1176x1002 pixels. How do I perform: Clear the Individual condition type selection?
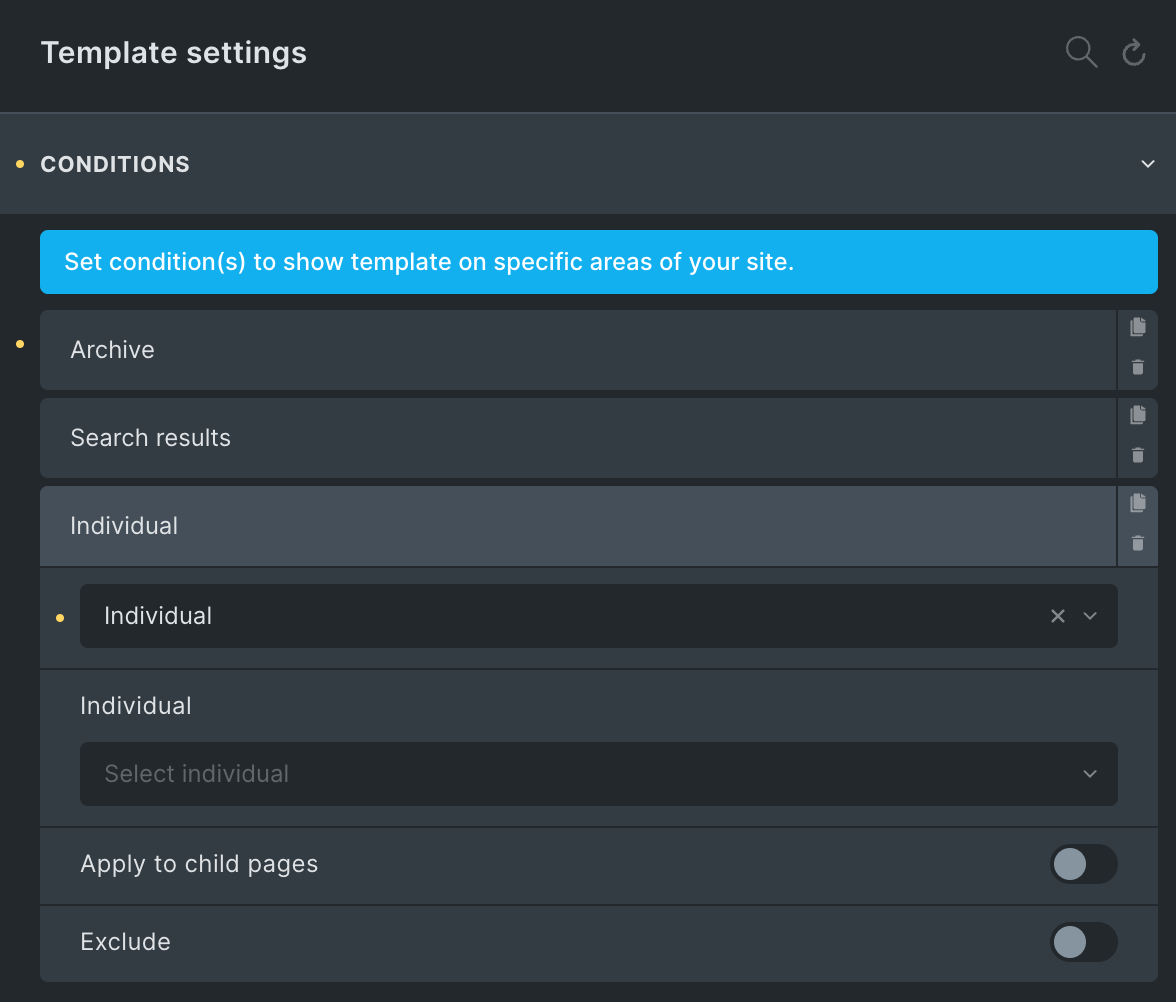pos(1058,616)
